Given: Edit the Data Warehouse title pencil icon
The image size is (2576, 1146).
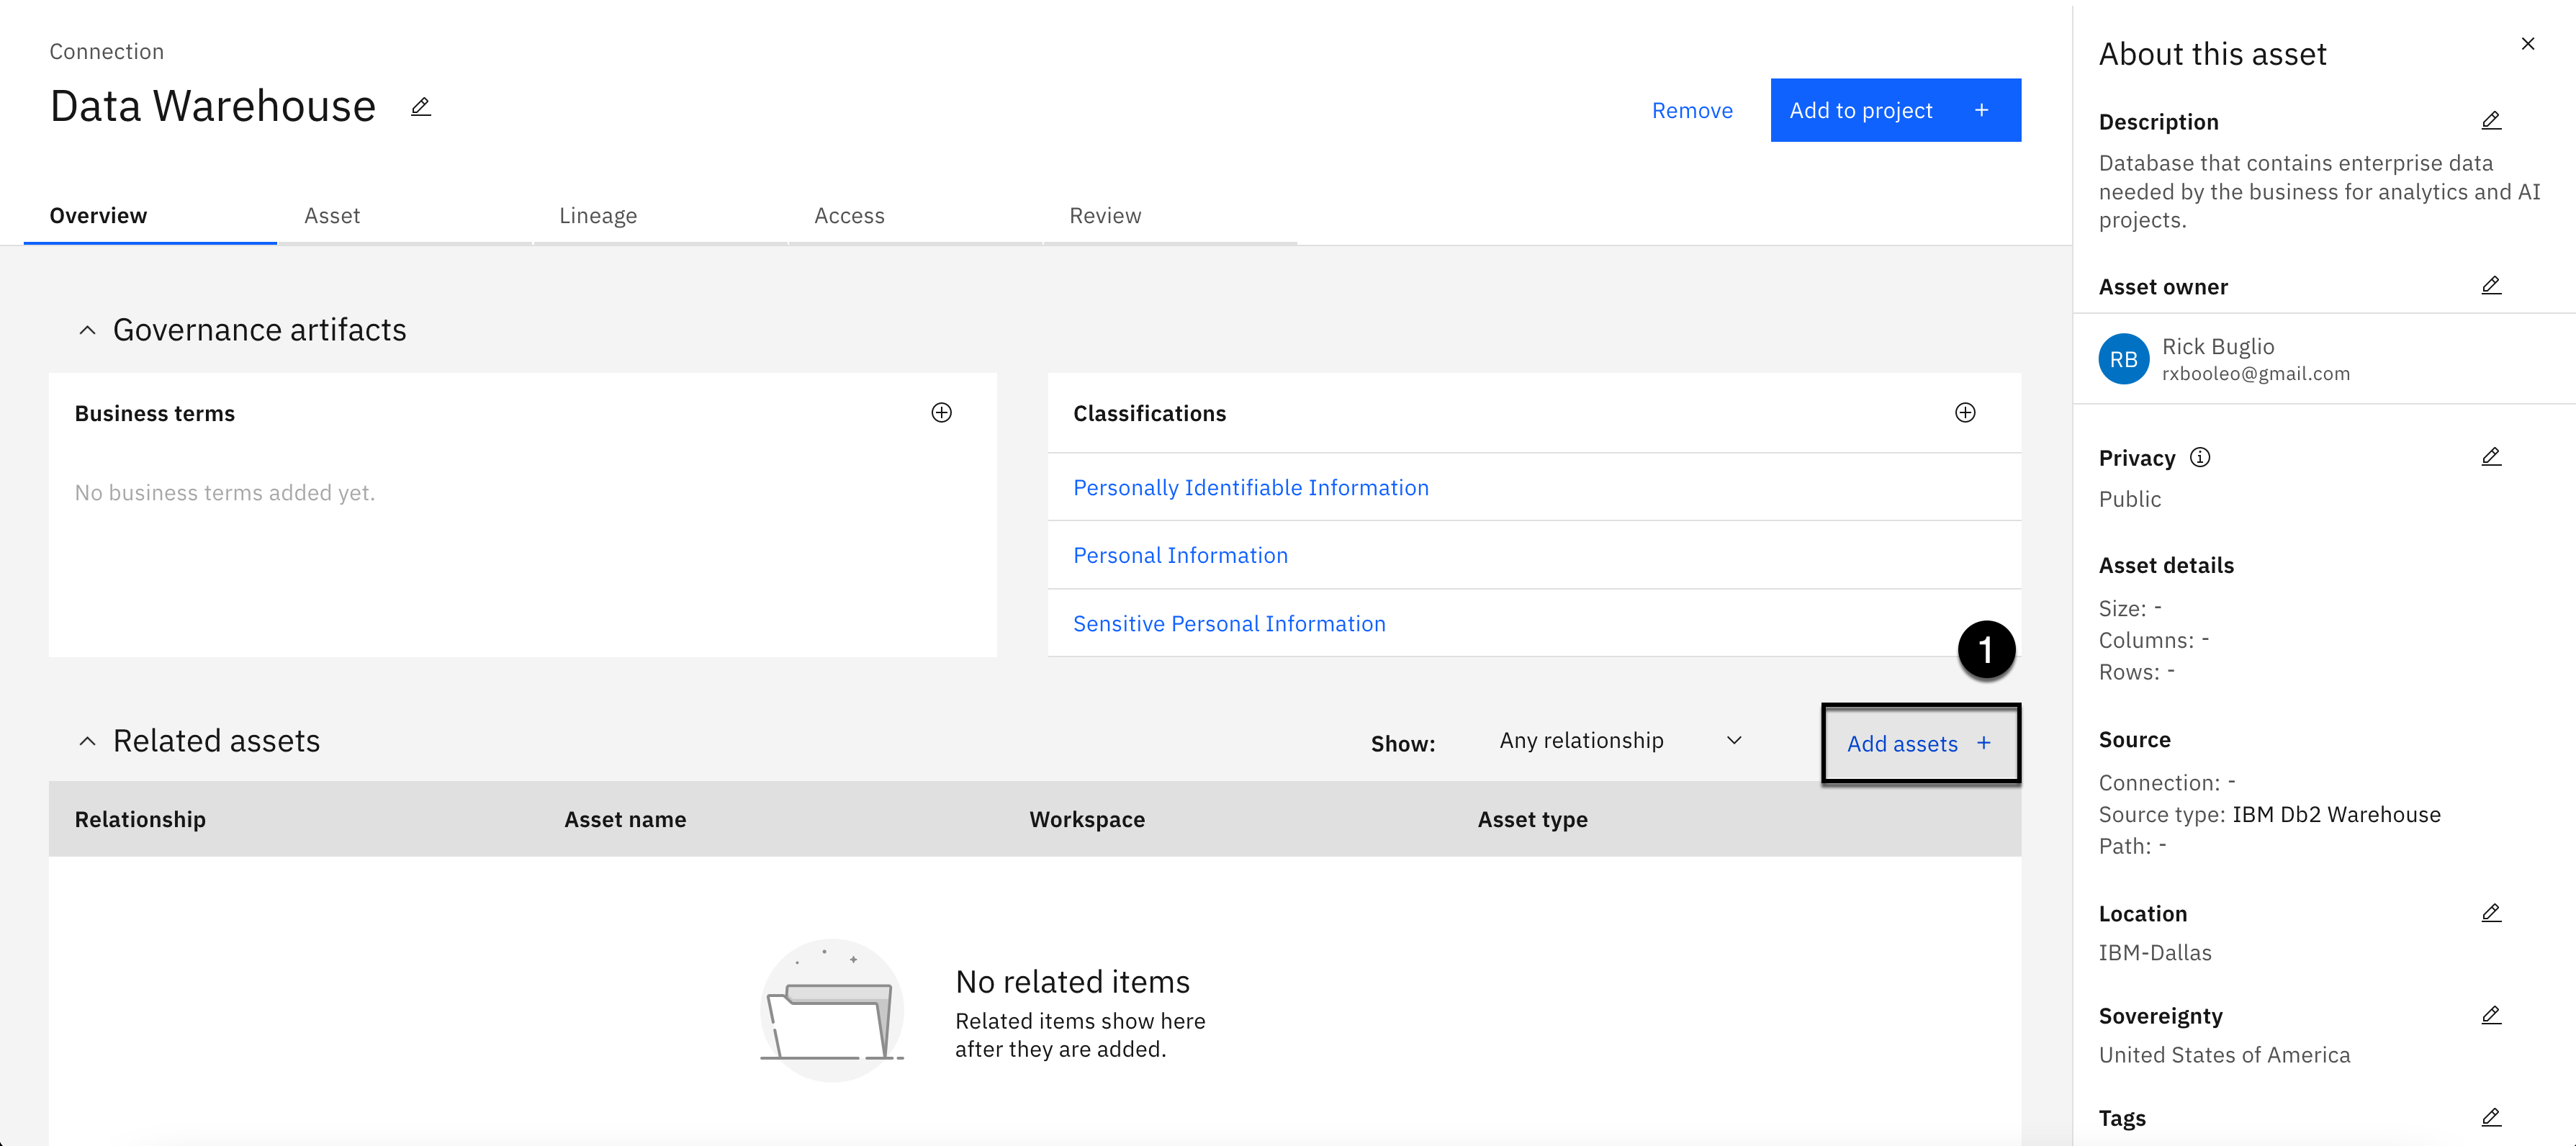Looking at the screenshot, I should (x=420, y=107).
